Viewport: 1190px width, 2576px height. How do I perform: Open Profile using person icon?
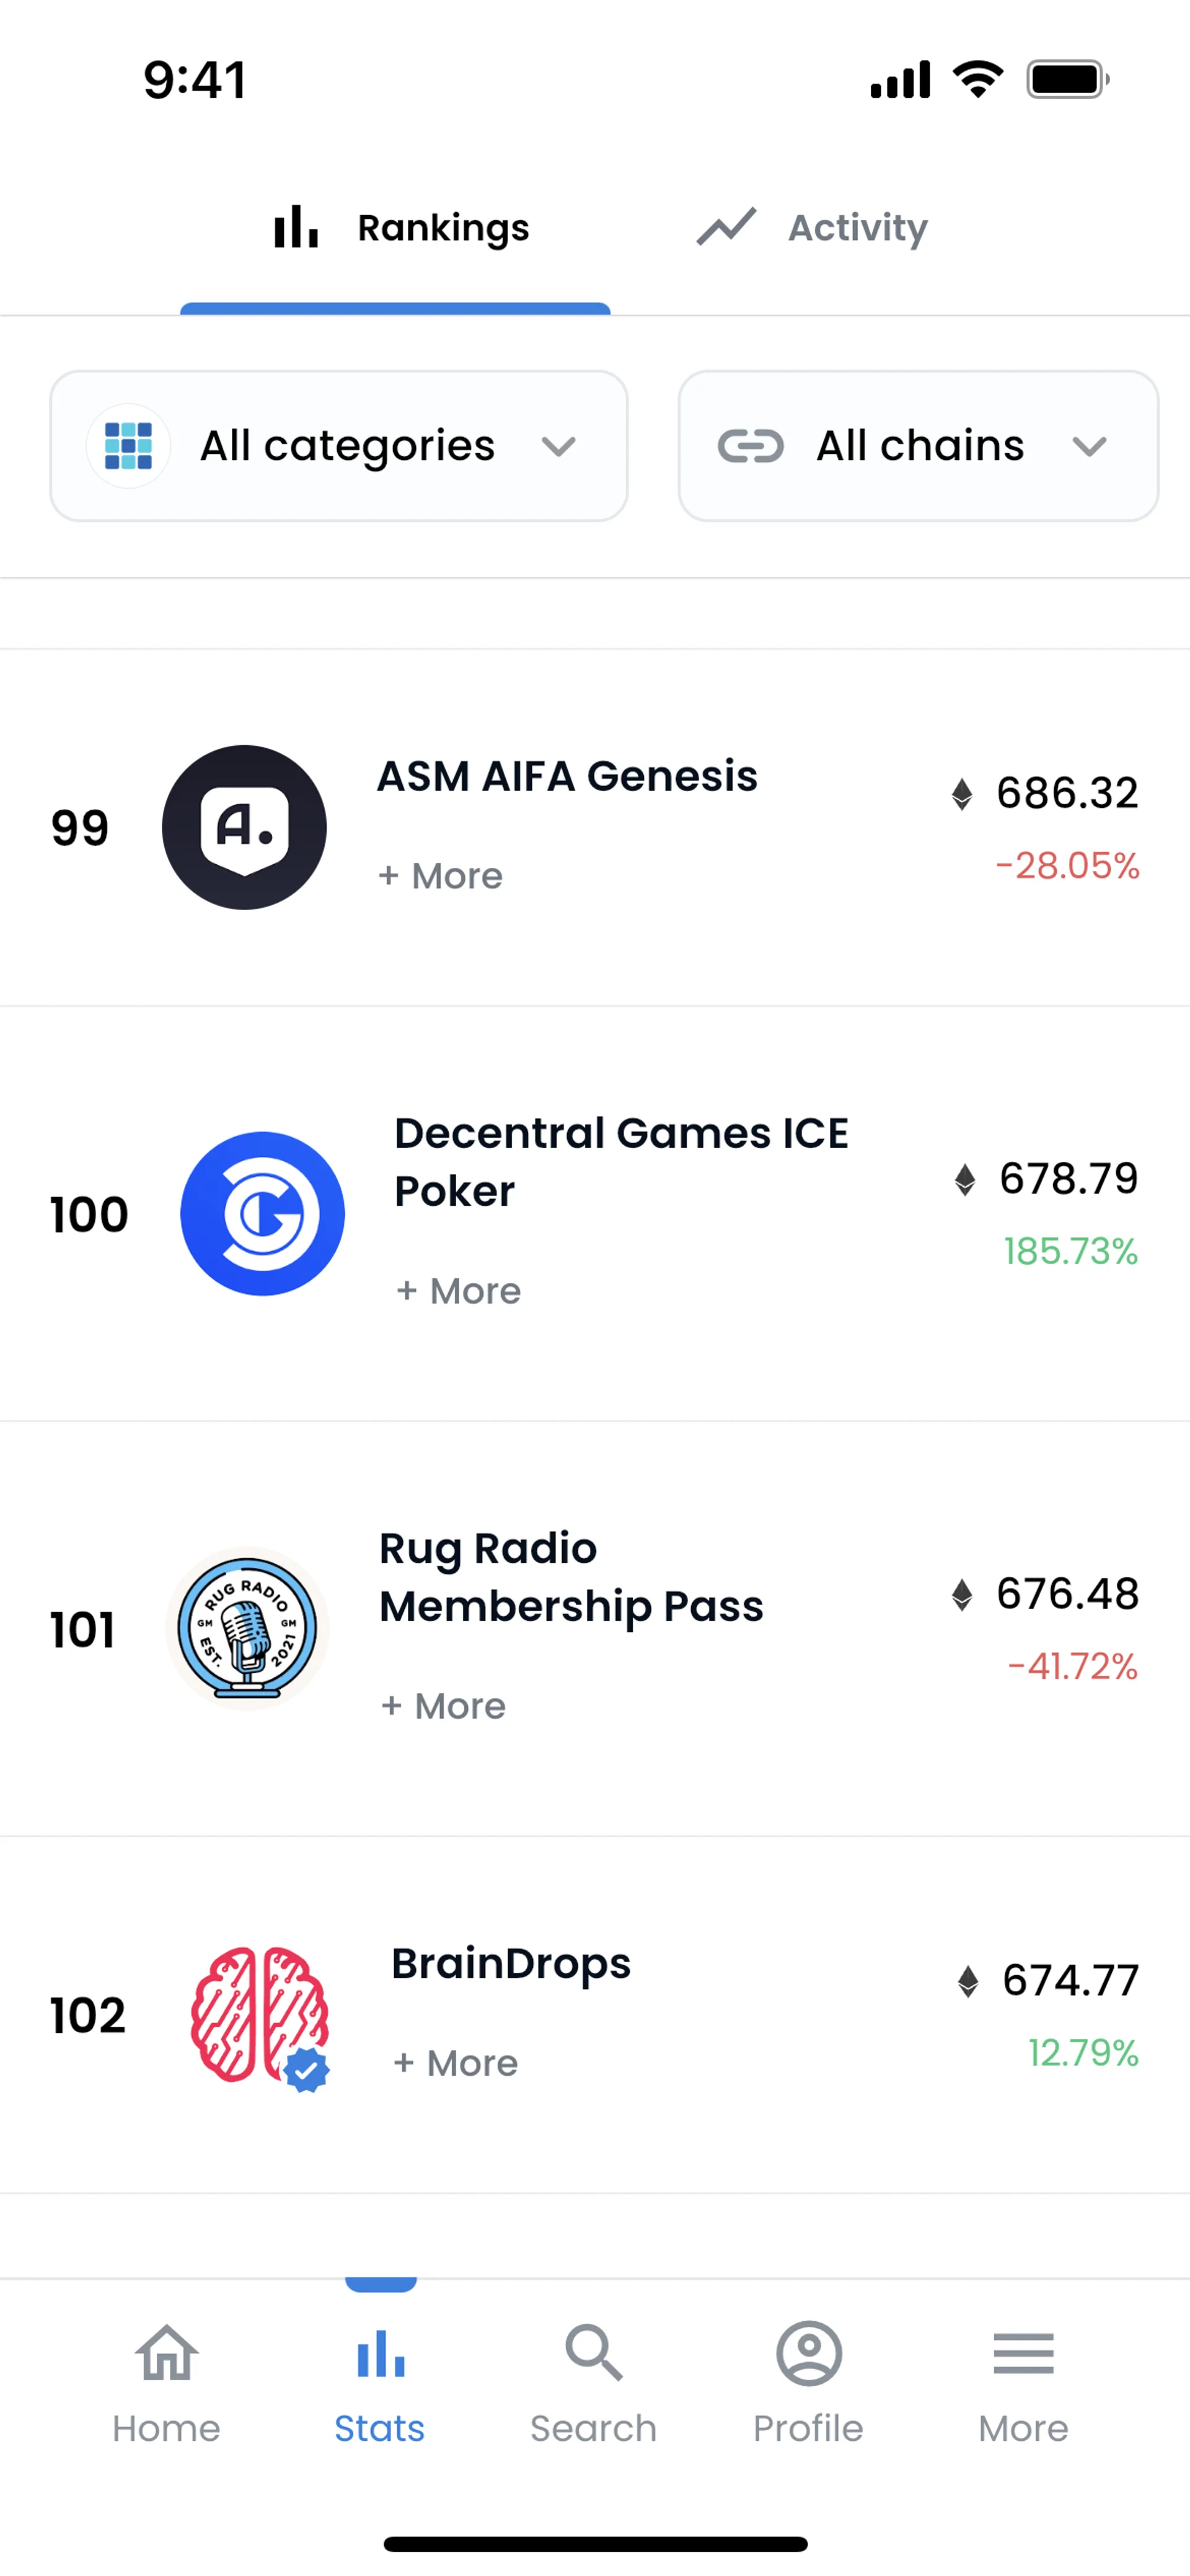click(808, 2353)
